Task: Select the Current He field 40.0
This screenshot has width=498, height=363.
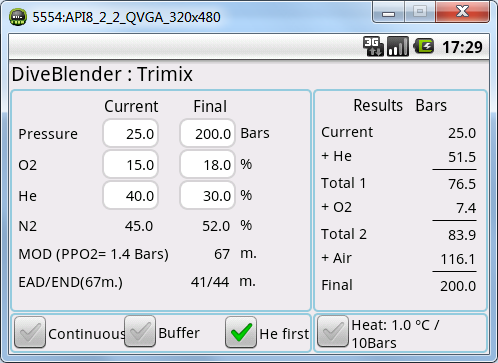Action: point(130,195)
